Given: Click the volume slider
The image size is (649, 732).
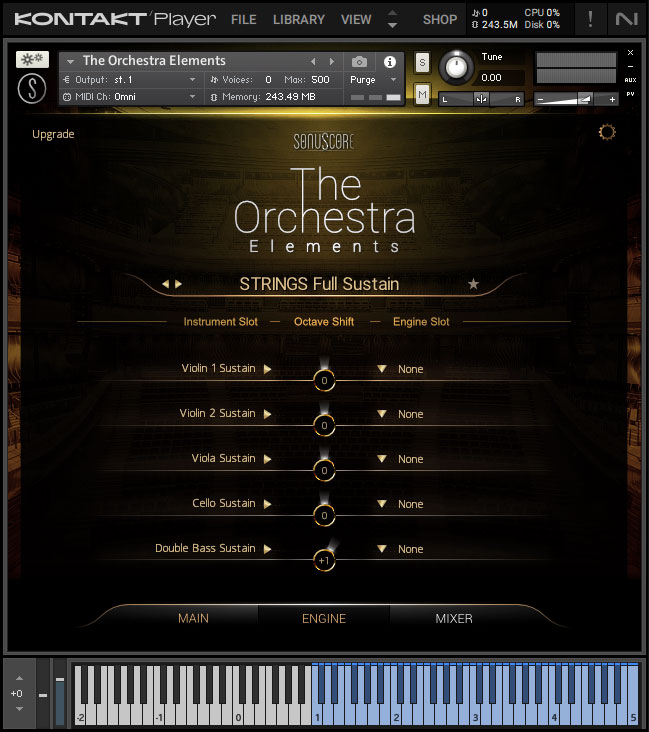Looking at the screenshot, I should point(576,99).
